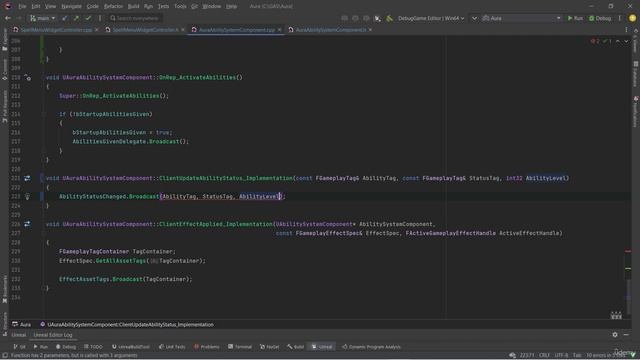The height and width of the screenshot is (360, 640).
Task: Open the Refactor menu
Action: [113, 7]
